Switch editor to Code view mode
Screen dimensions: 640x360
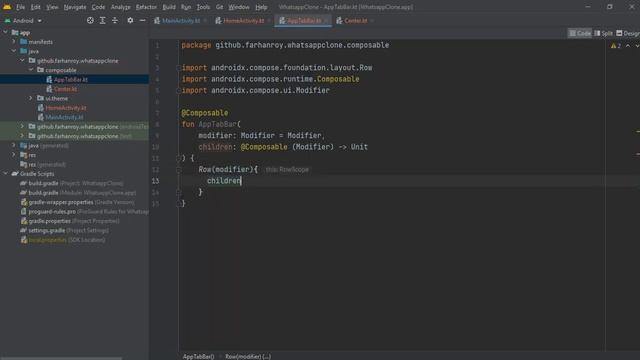pos(580,33)
